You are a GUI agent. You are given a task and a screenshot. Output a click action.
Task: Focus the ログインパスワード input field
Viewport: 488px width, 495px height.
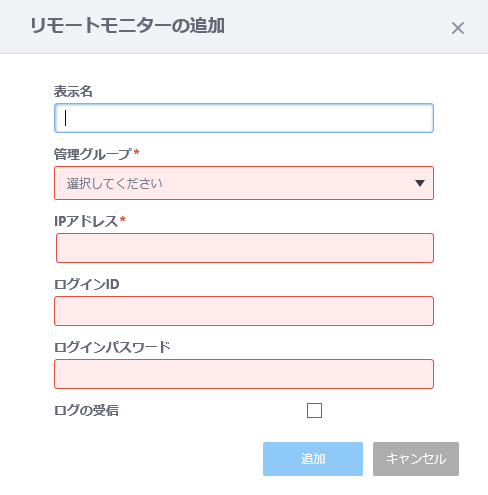tap(244, 374)
